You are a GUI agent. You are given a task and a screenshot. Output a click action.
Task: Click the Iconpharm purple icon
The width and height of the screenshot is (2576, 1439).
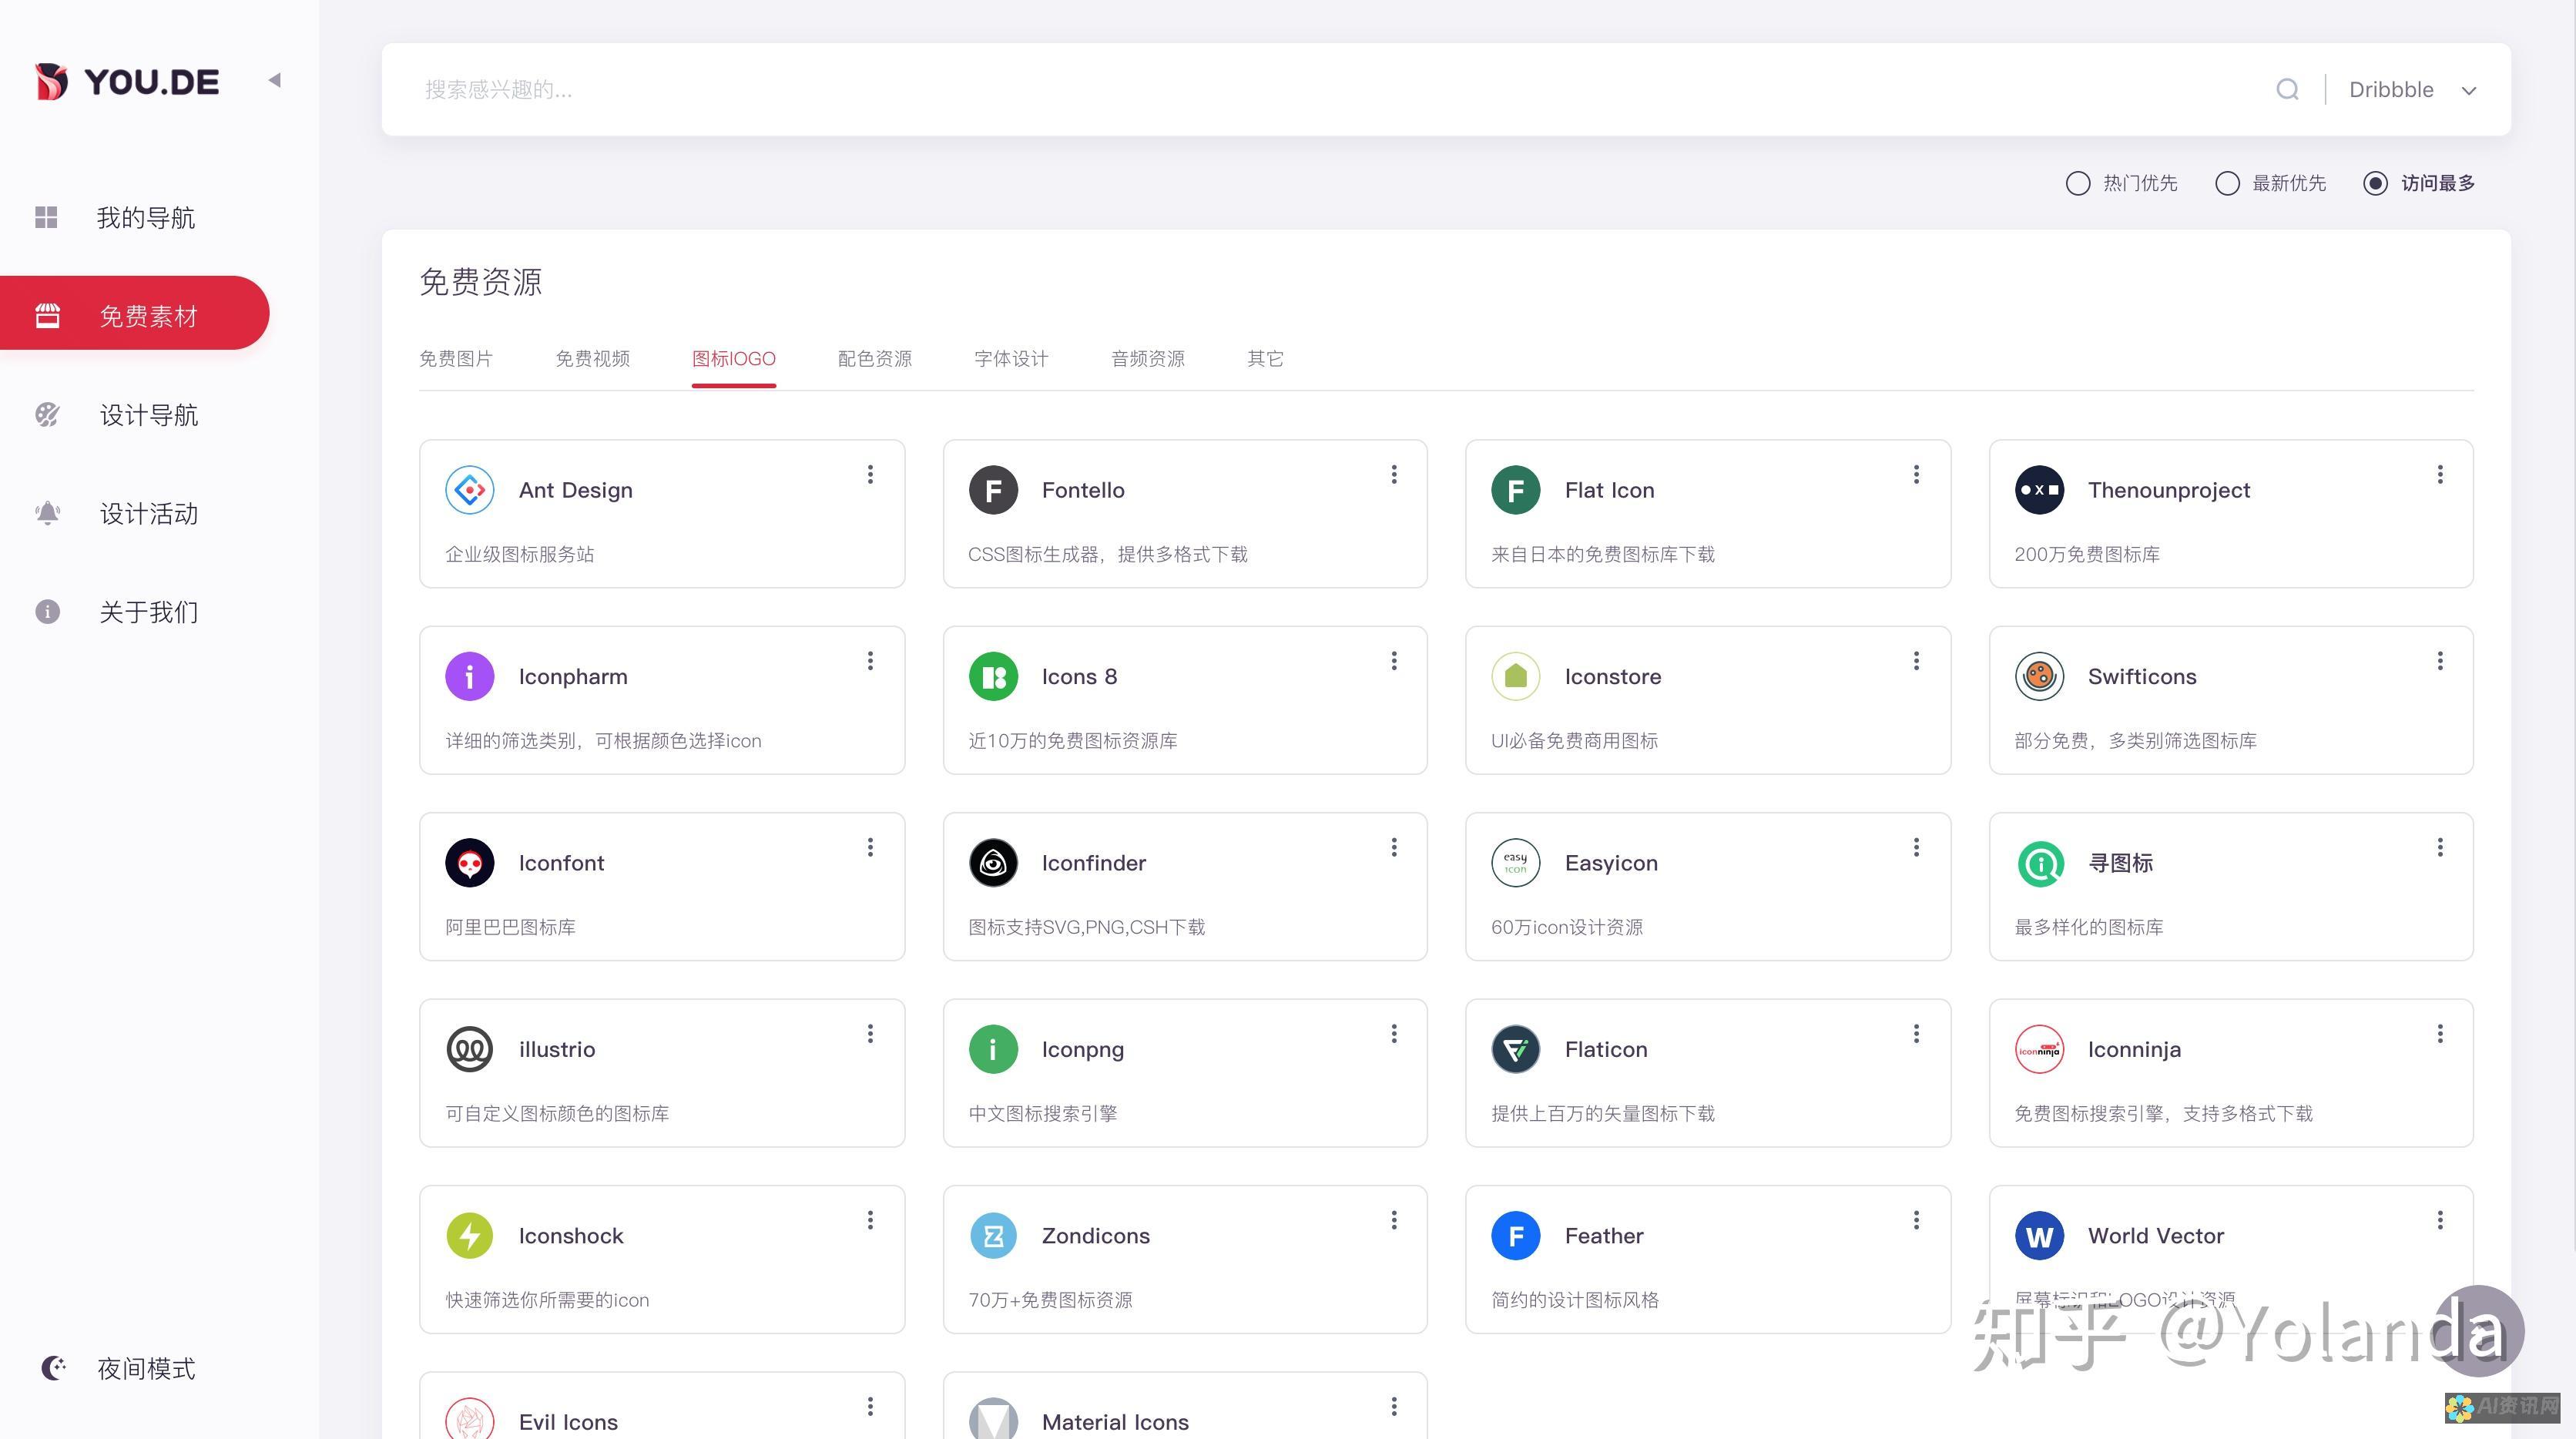470,677
